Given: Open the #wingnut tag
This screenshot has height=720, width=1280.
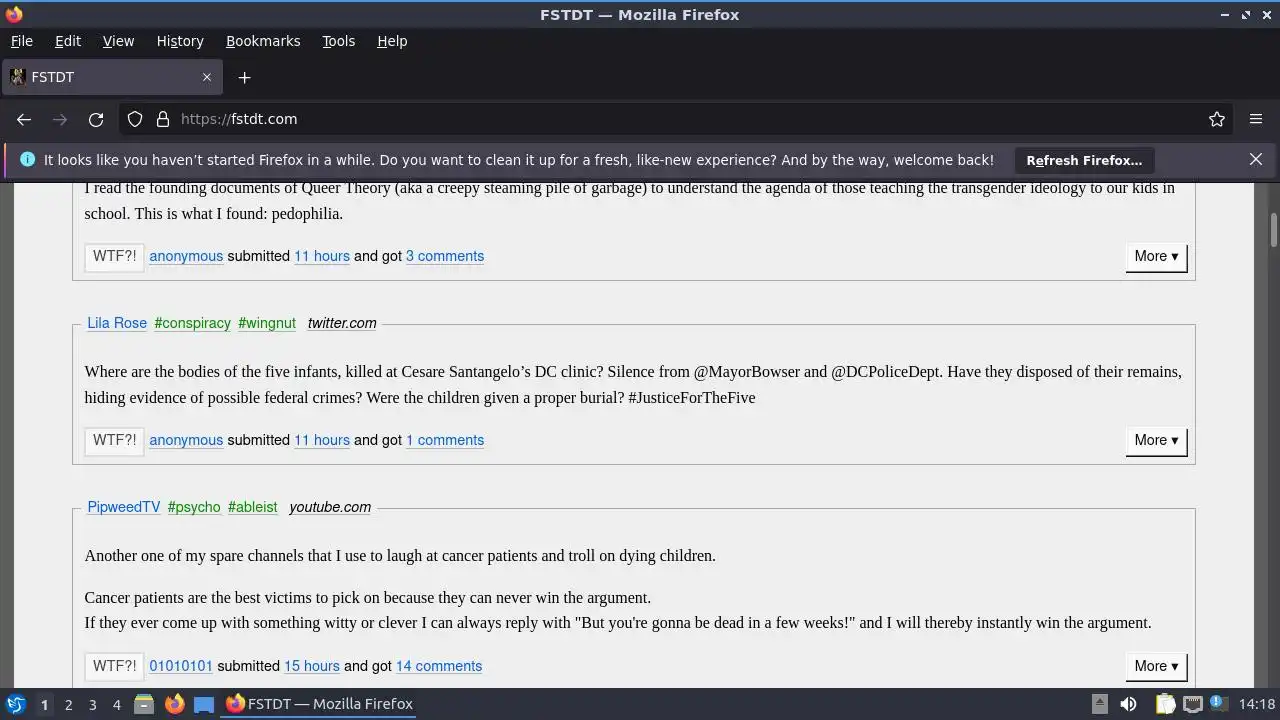Looking at the screenshot, I should click(x=267, y=323).
